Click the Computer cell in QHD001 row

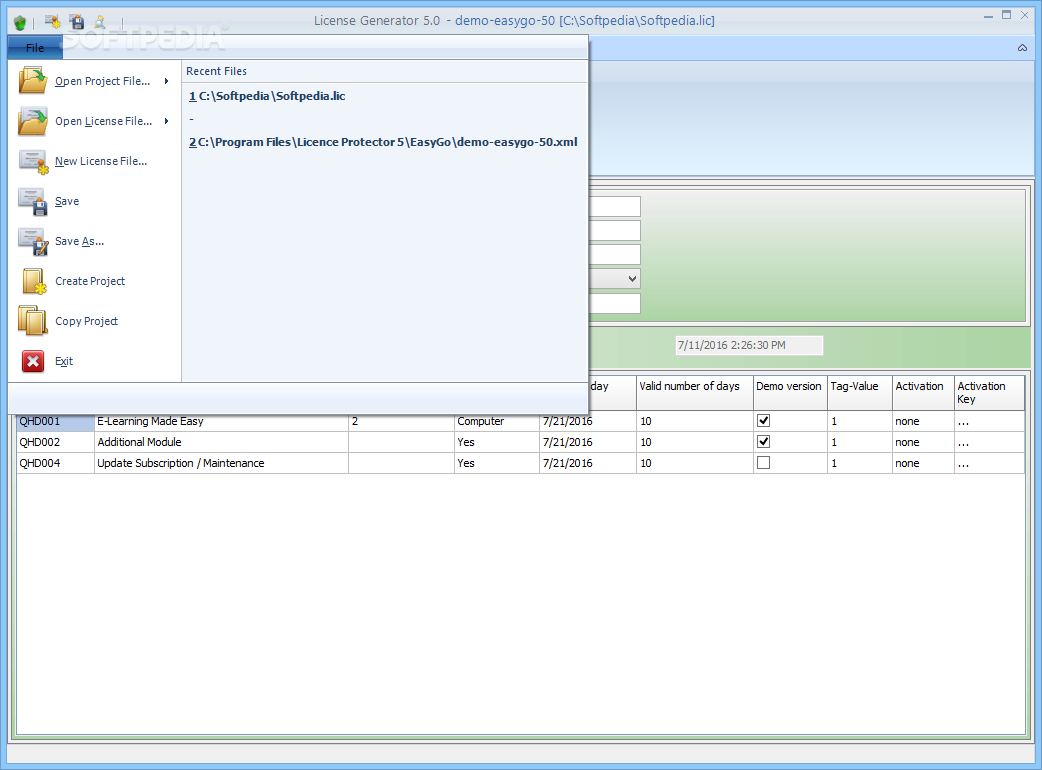click(496, 421)
